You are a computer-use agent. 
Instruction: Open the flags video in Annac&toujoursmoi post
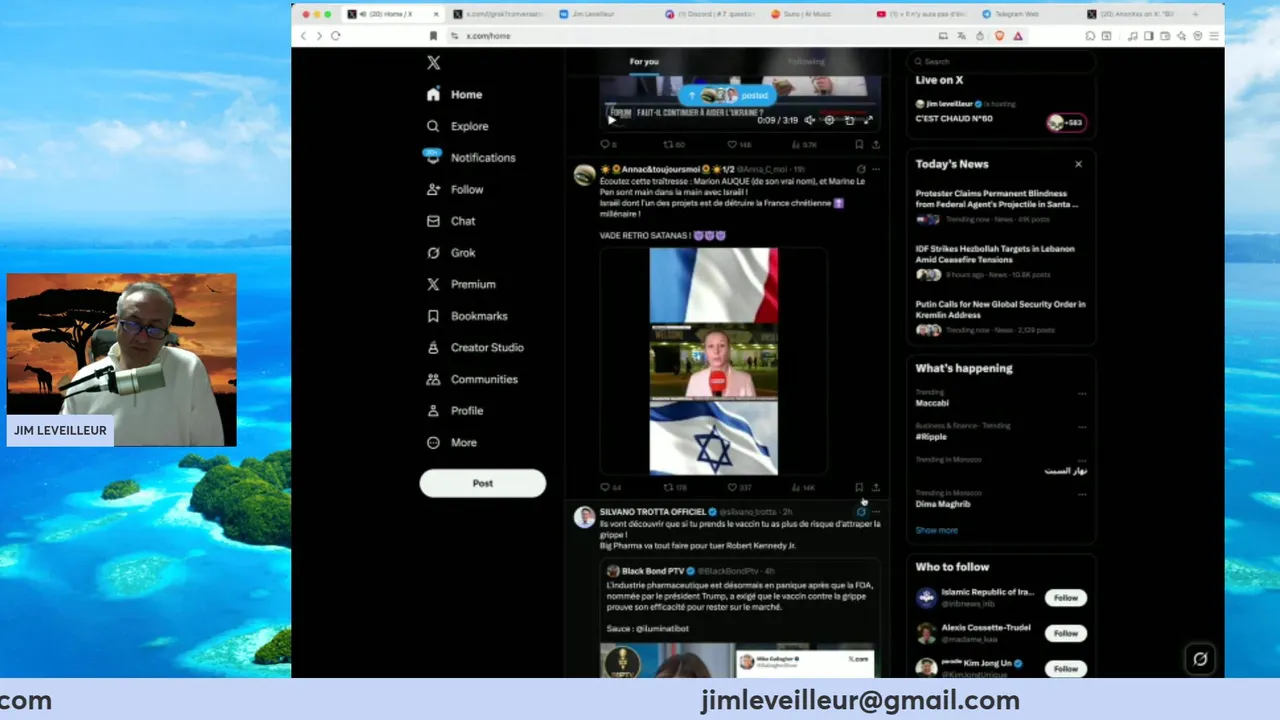click(x=713, y=361)
